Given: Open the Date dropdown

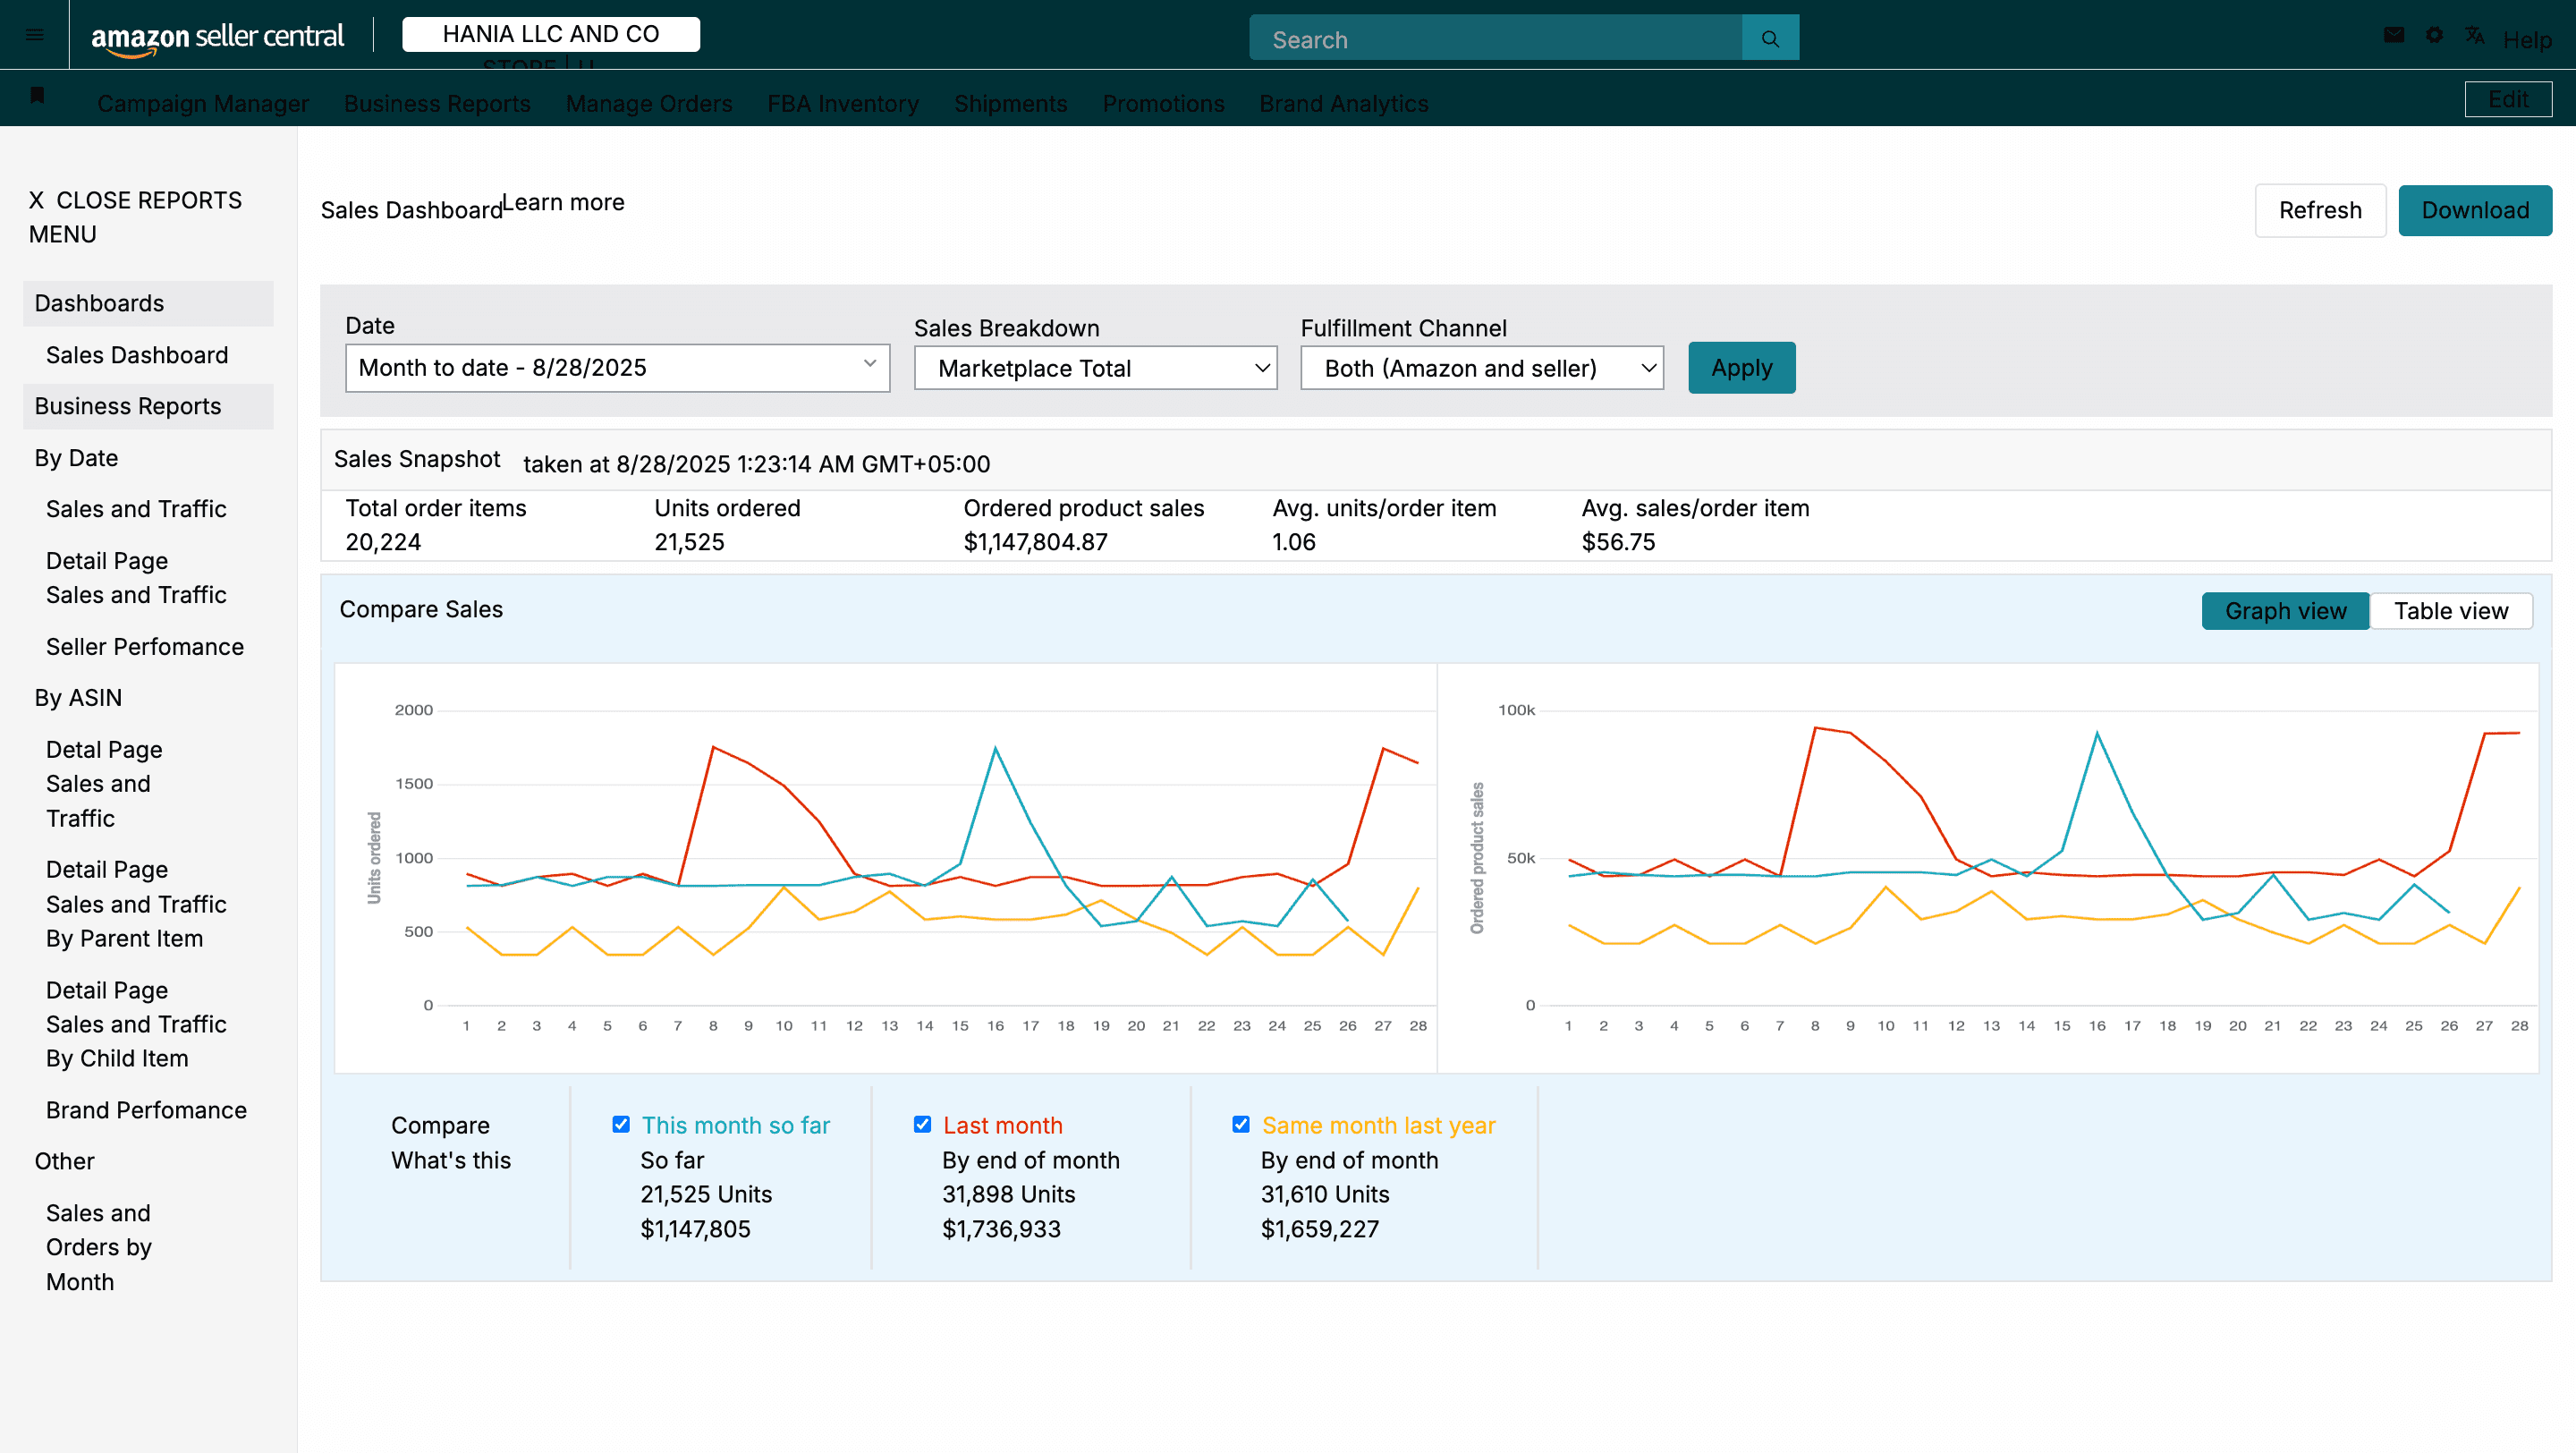Looking at the screenshot, I should pyautogui.click(x=617, y=367).
